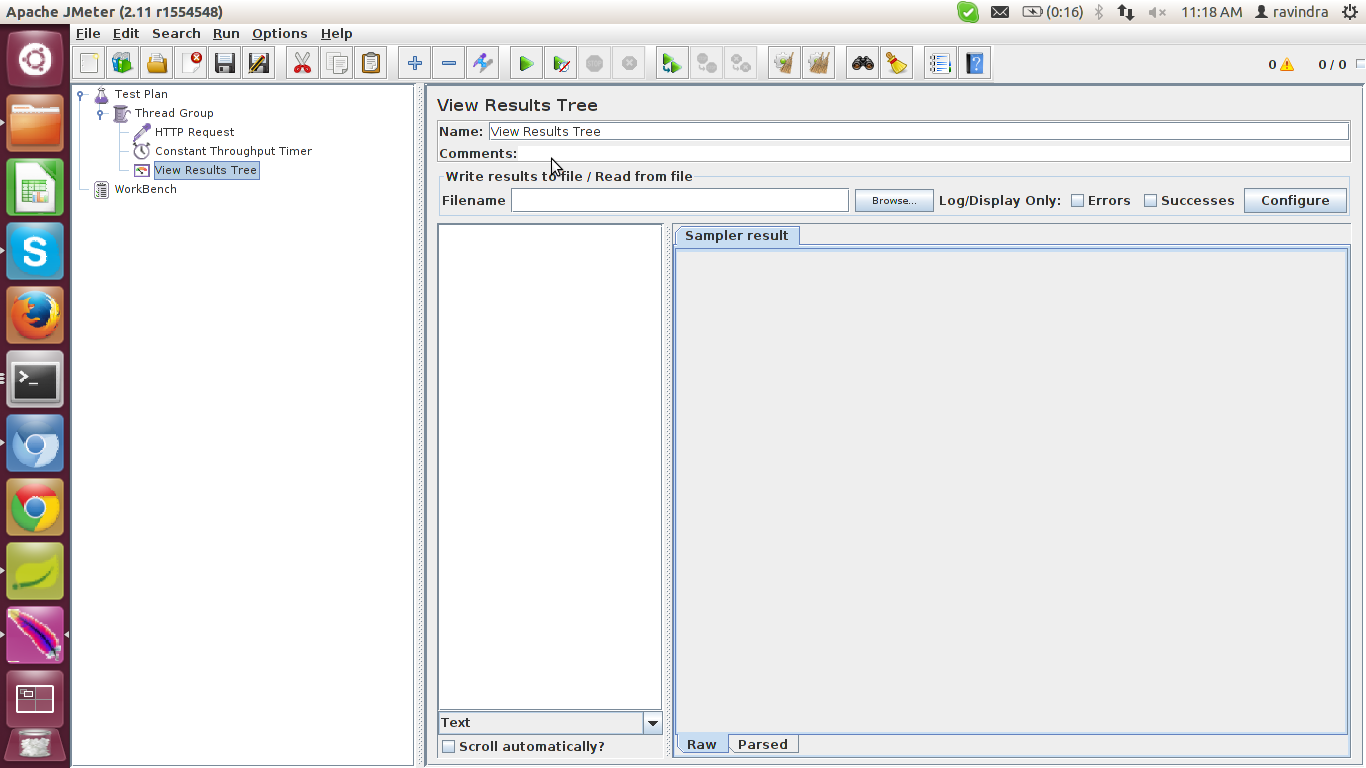The image size is (1366, 768).
Task: Click the Configure button
Action: point(1295,201)
